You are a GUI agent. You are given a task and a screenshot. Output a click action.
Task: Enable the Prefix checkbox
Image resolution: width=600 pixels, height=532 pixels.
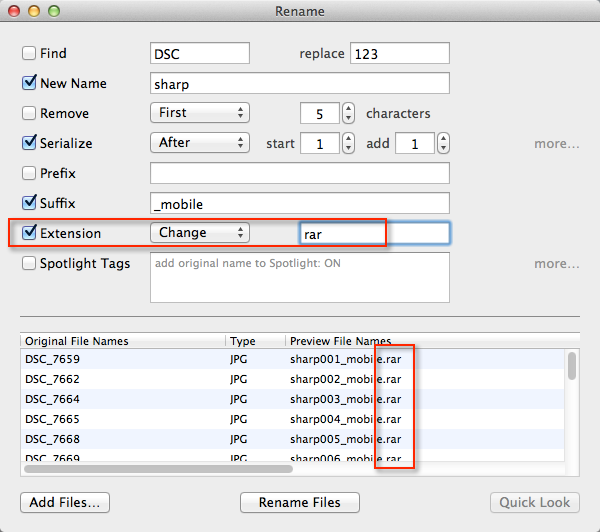click(29, 173)
